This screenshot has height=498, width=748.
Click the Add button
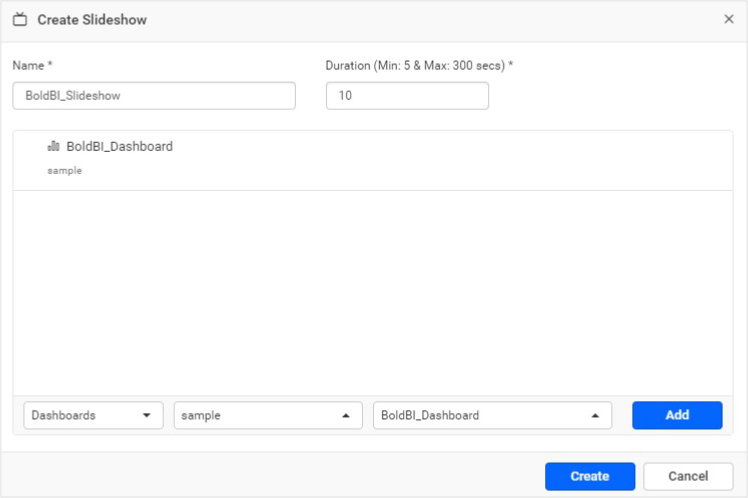(x=677, y=415)
